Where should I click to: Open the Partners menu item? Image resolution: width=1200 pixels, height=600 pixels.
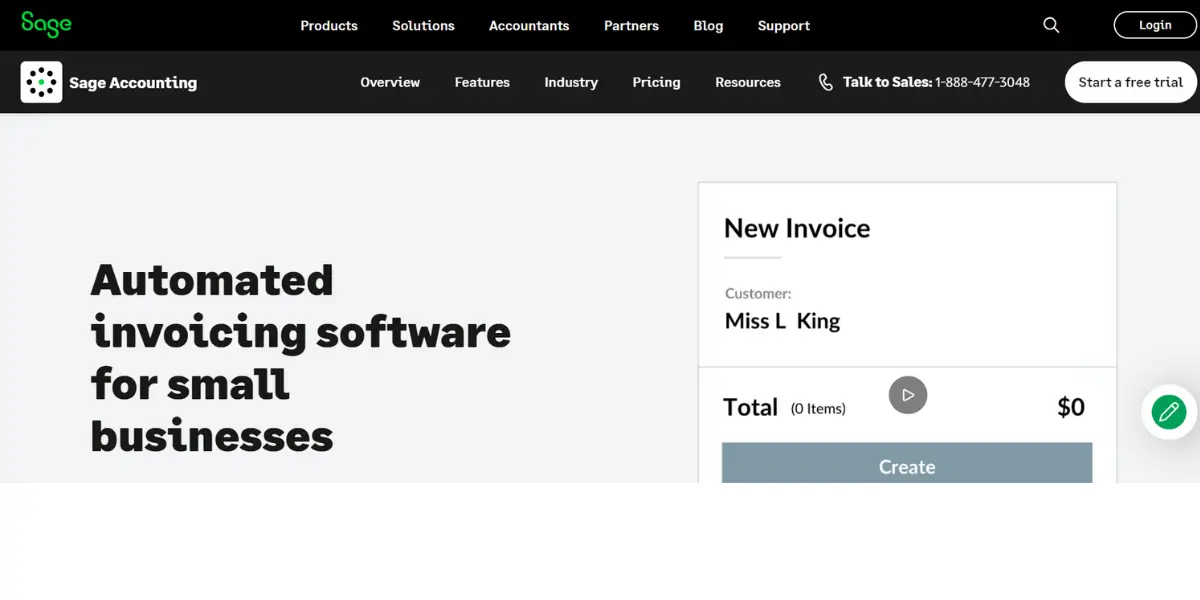[631, 26]
